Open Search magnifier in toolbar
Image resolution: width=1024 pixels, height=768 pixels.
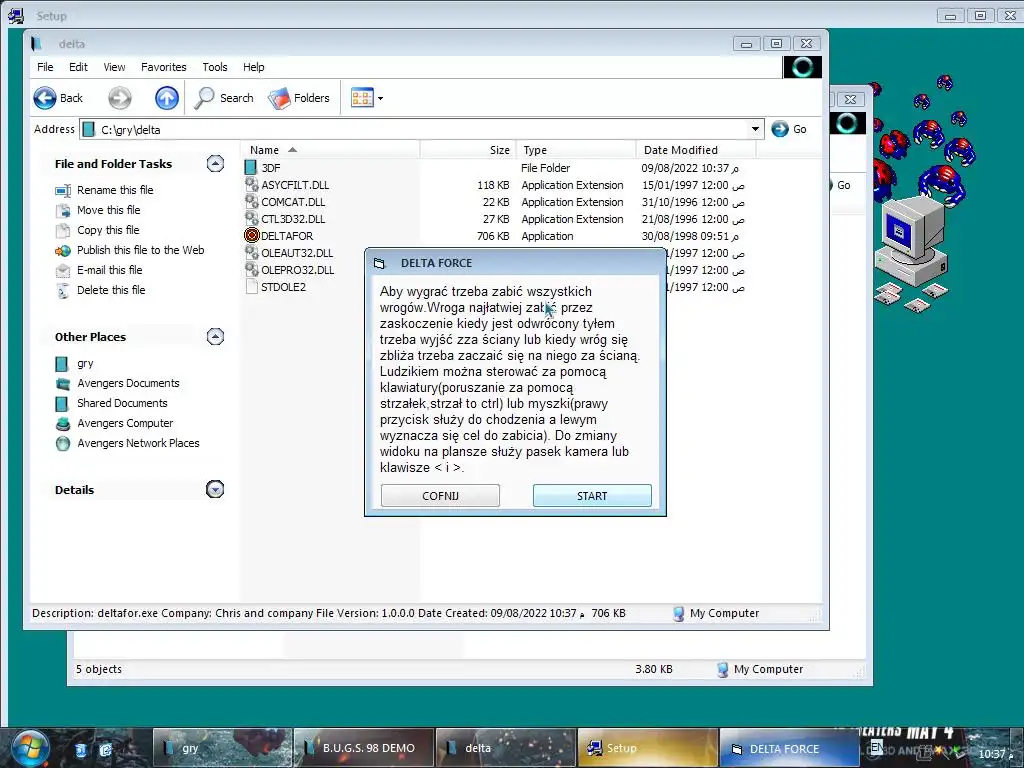(204, 98)
